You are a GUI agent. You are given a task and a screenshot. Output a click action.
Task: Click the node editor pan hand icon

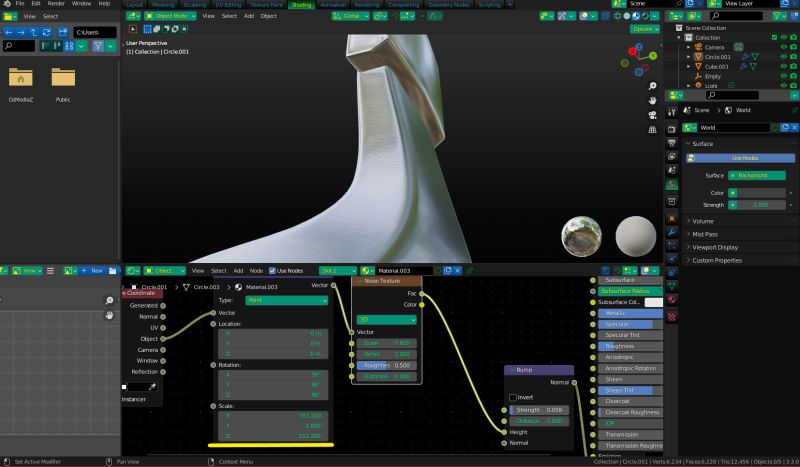tap(109, 315)
